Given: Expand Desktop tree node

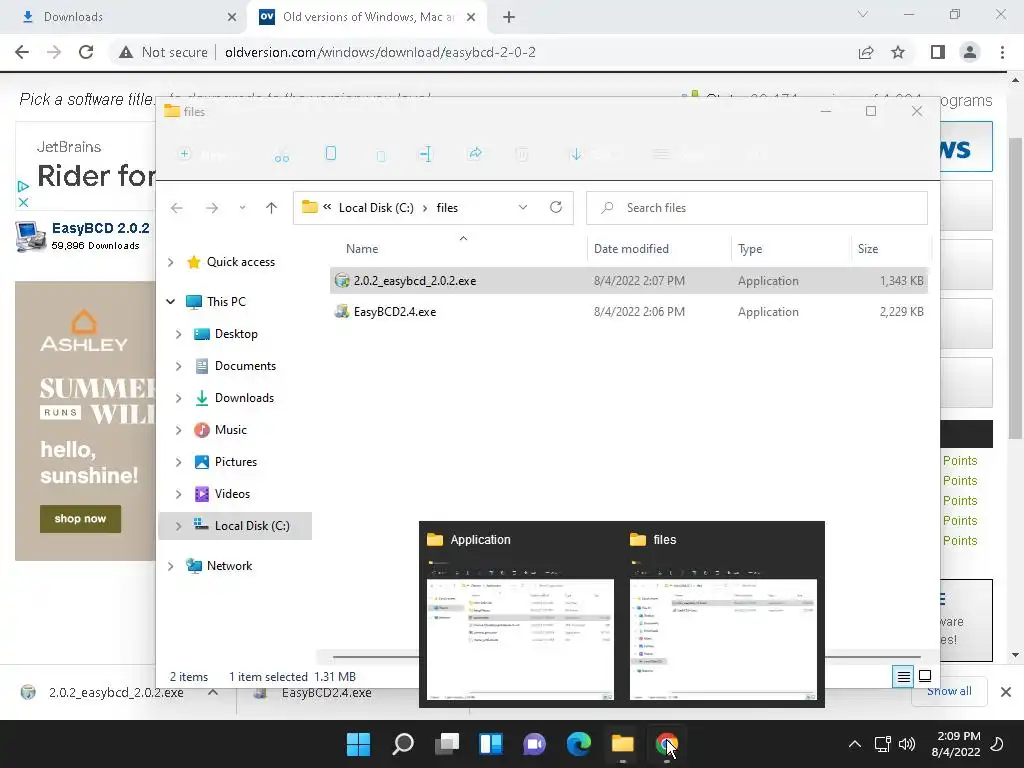Looking at the screenshot, I should pyautogui.click(x=178, y=334).
